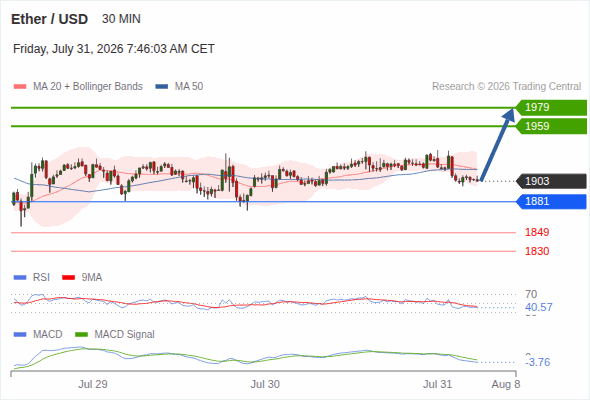Click the Ether / USD title

[x=49, y=19]
